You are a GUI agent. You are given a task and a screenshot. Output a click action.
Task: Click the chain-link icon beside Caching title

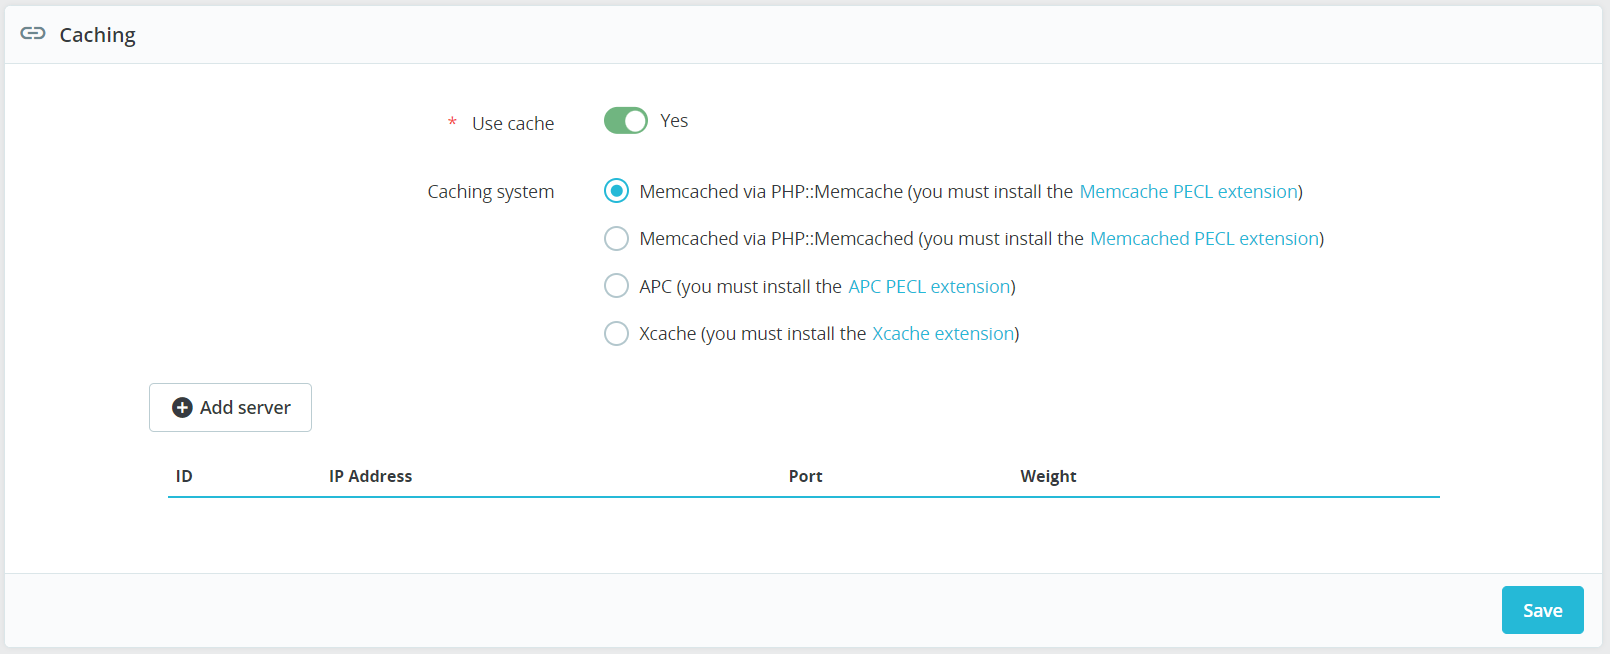click(33, 34)
